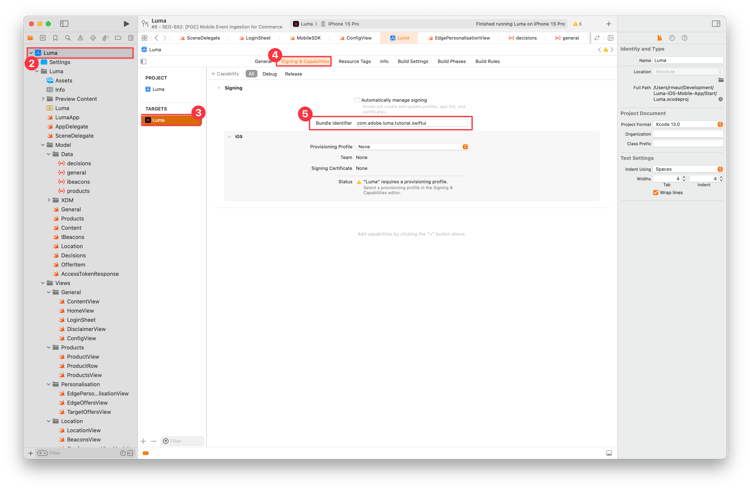Open the Debug navigator icon
The width and height of the screenshot is (750, 490).
[105, 38]
